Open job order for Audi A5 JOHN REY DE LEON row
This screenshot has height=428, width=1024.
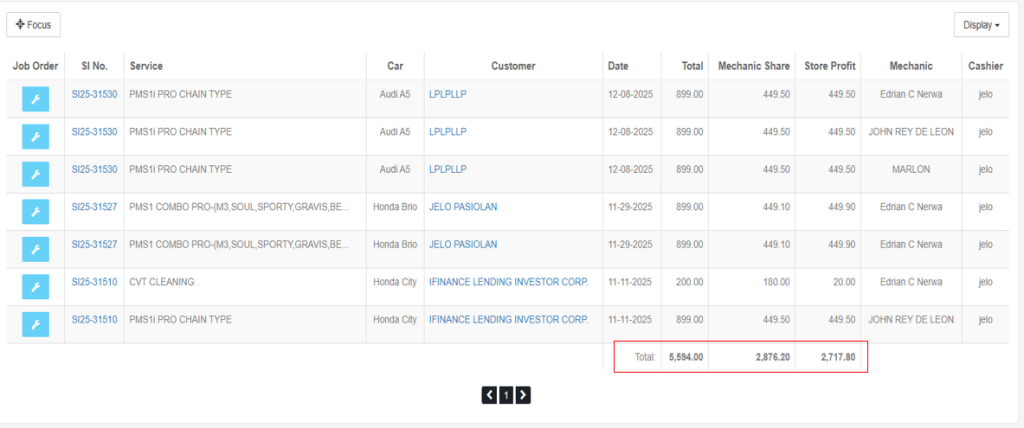tap(35, 137)
